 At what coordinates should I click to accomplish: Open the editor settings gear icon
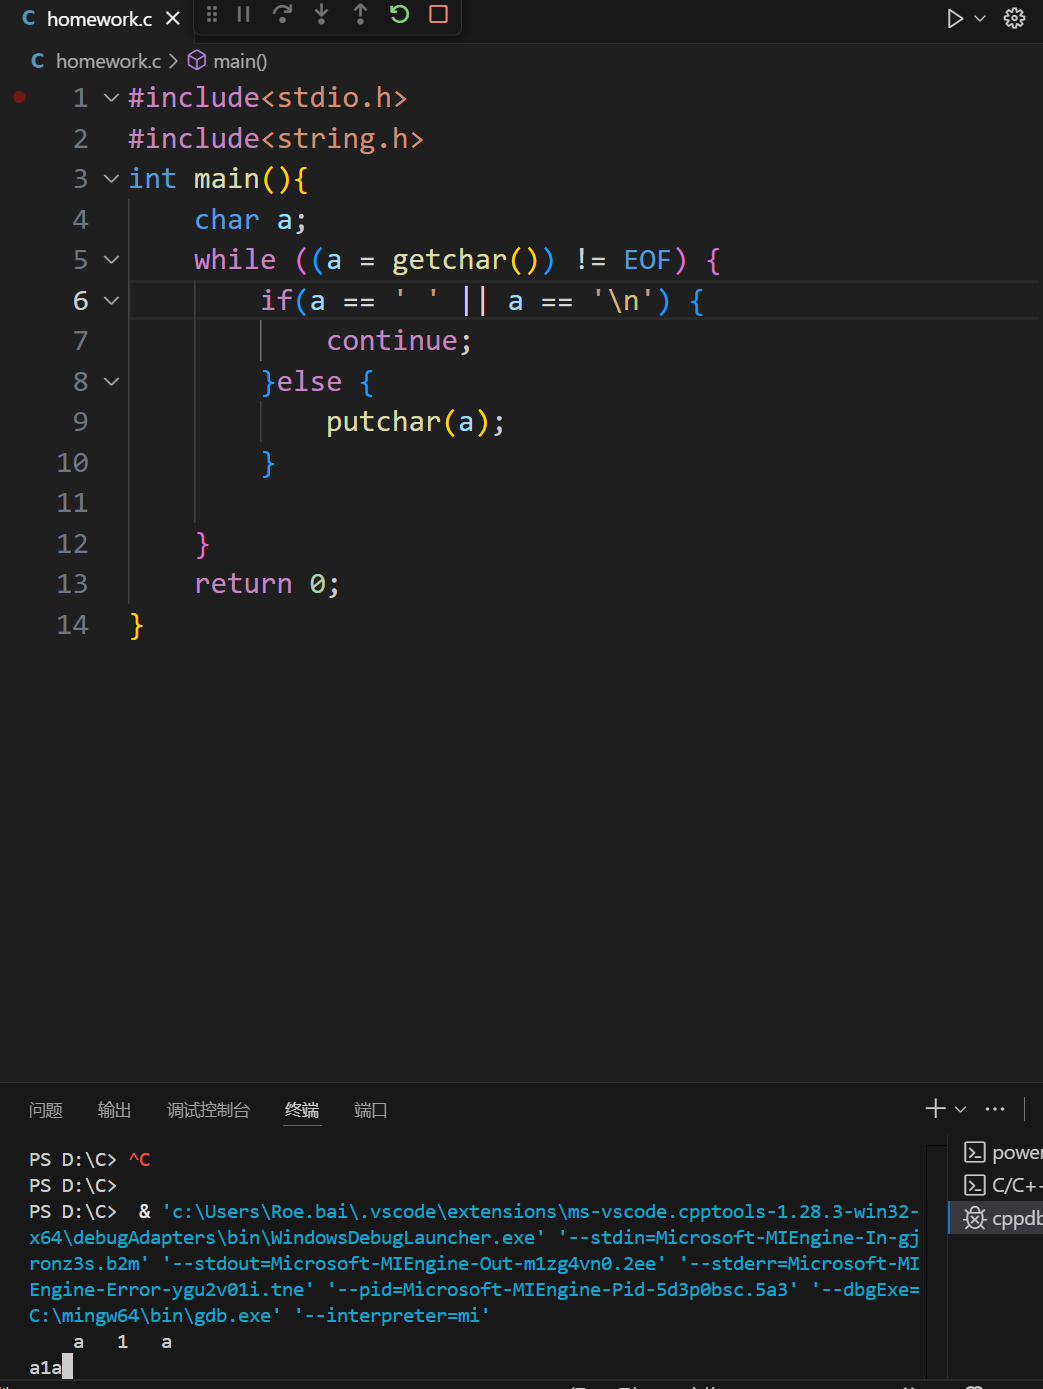click(x=1014, y=18)
